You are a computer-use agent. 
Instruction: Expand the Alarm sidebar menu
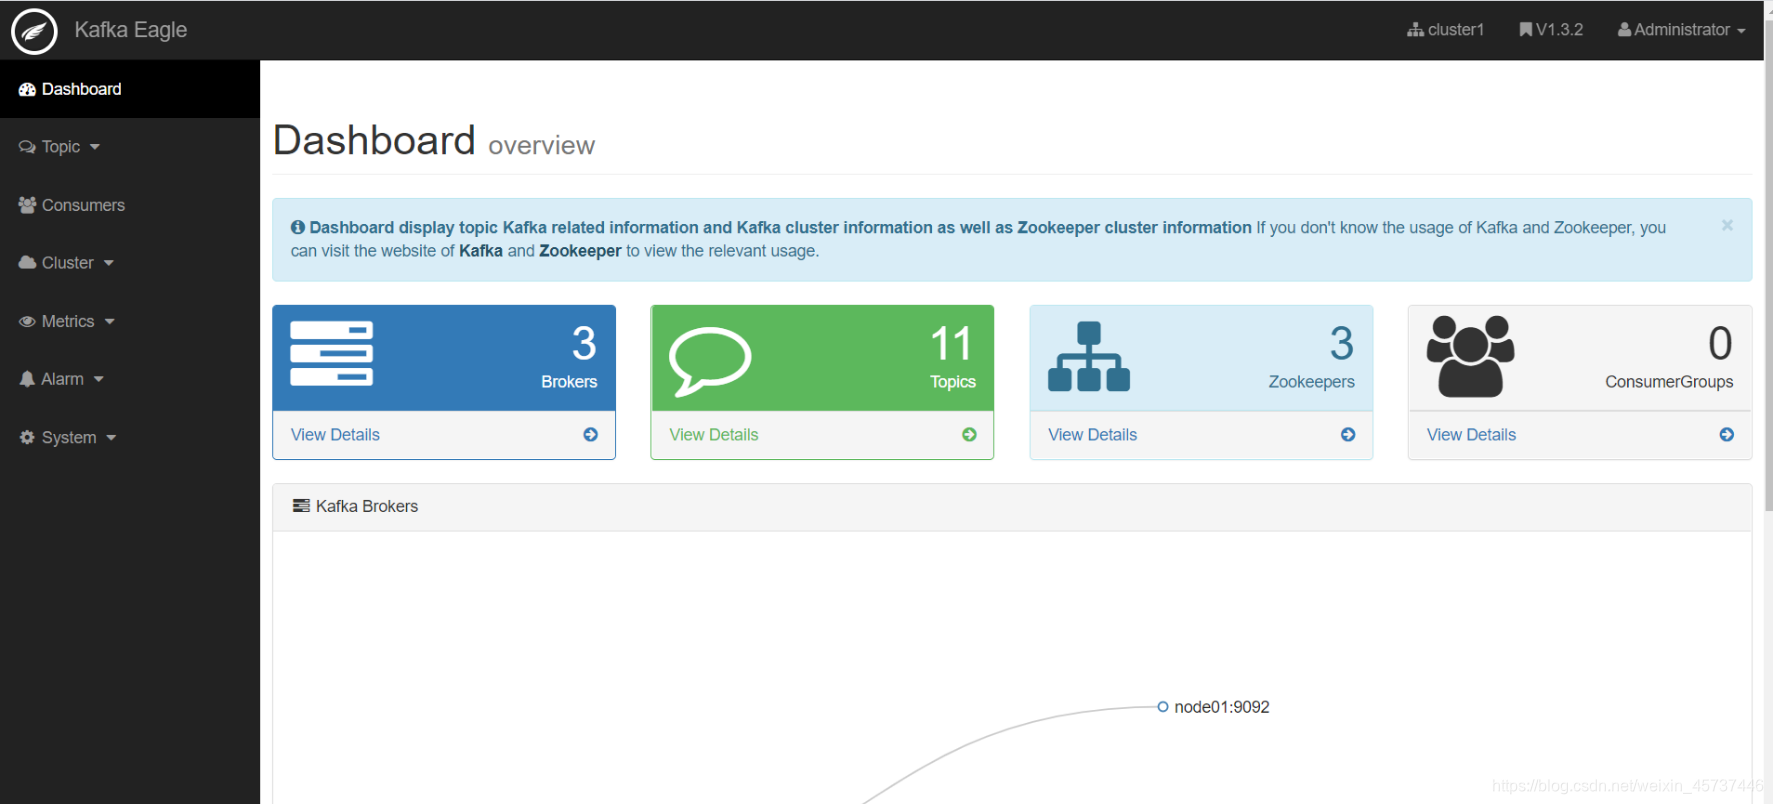[130, 379]
